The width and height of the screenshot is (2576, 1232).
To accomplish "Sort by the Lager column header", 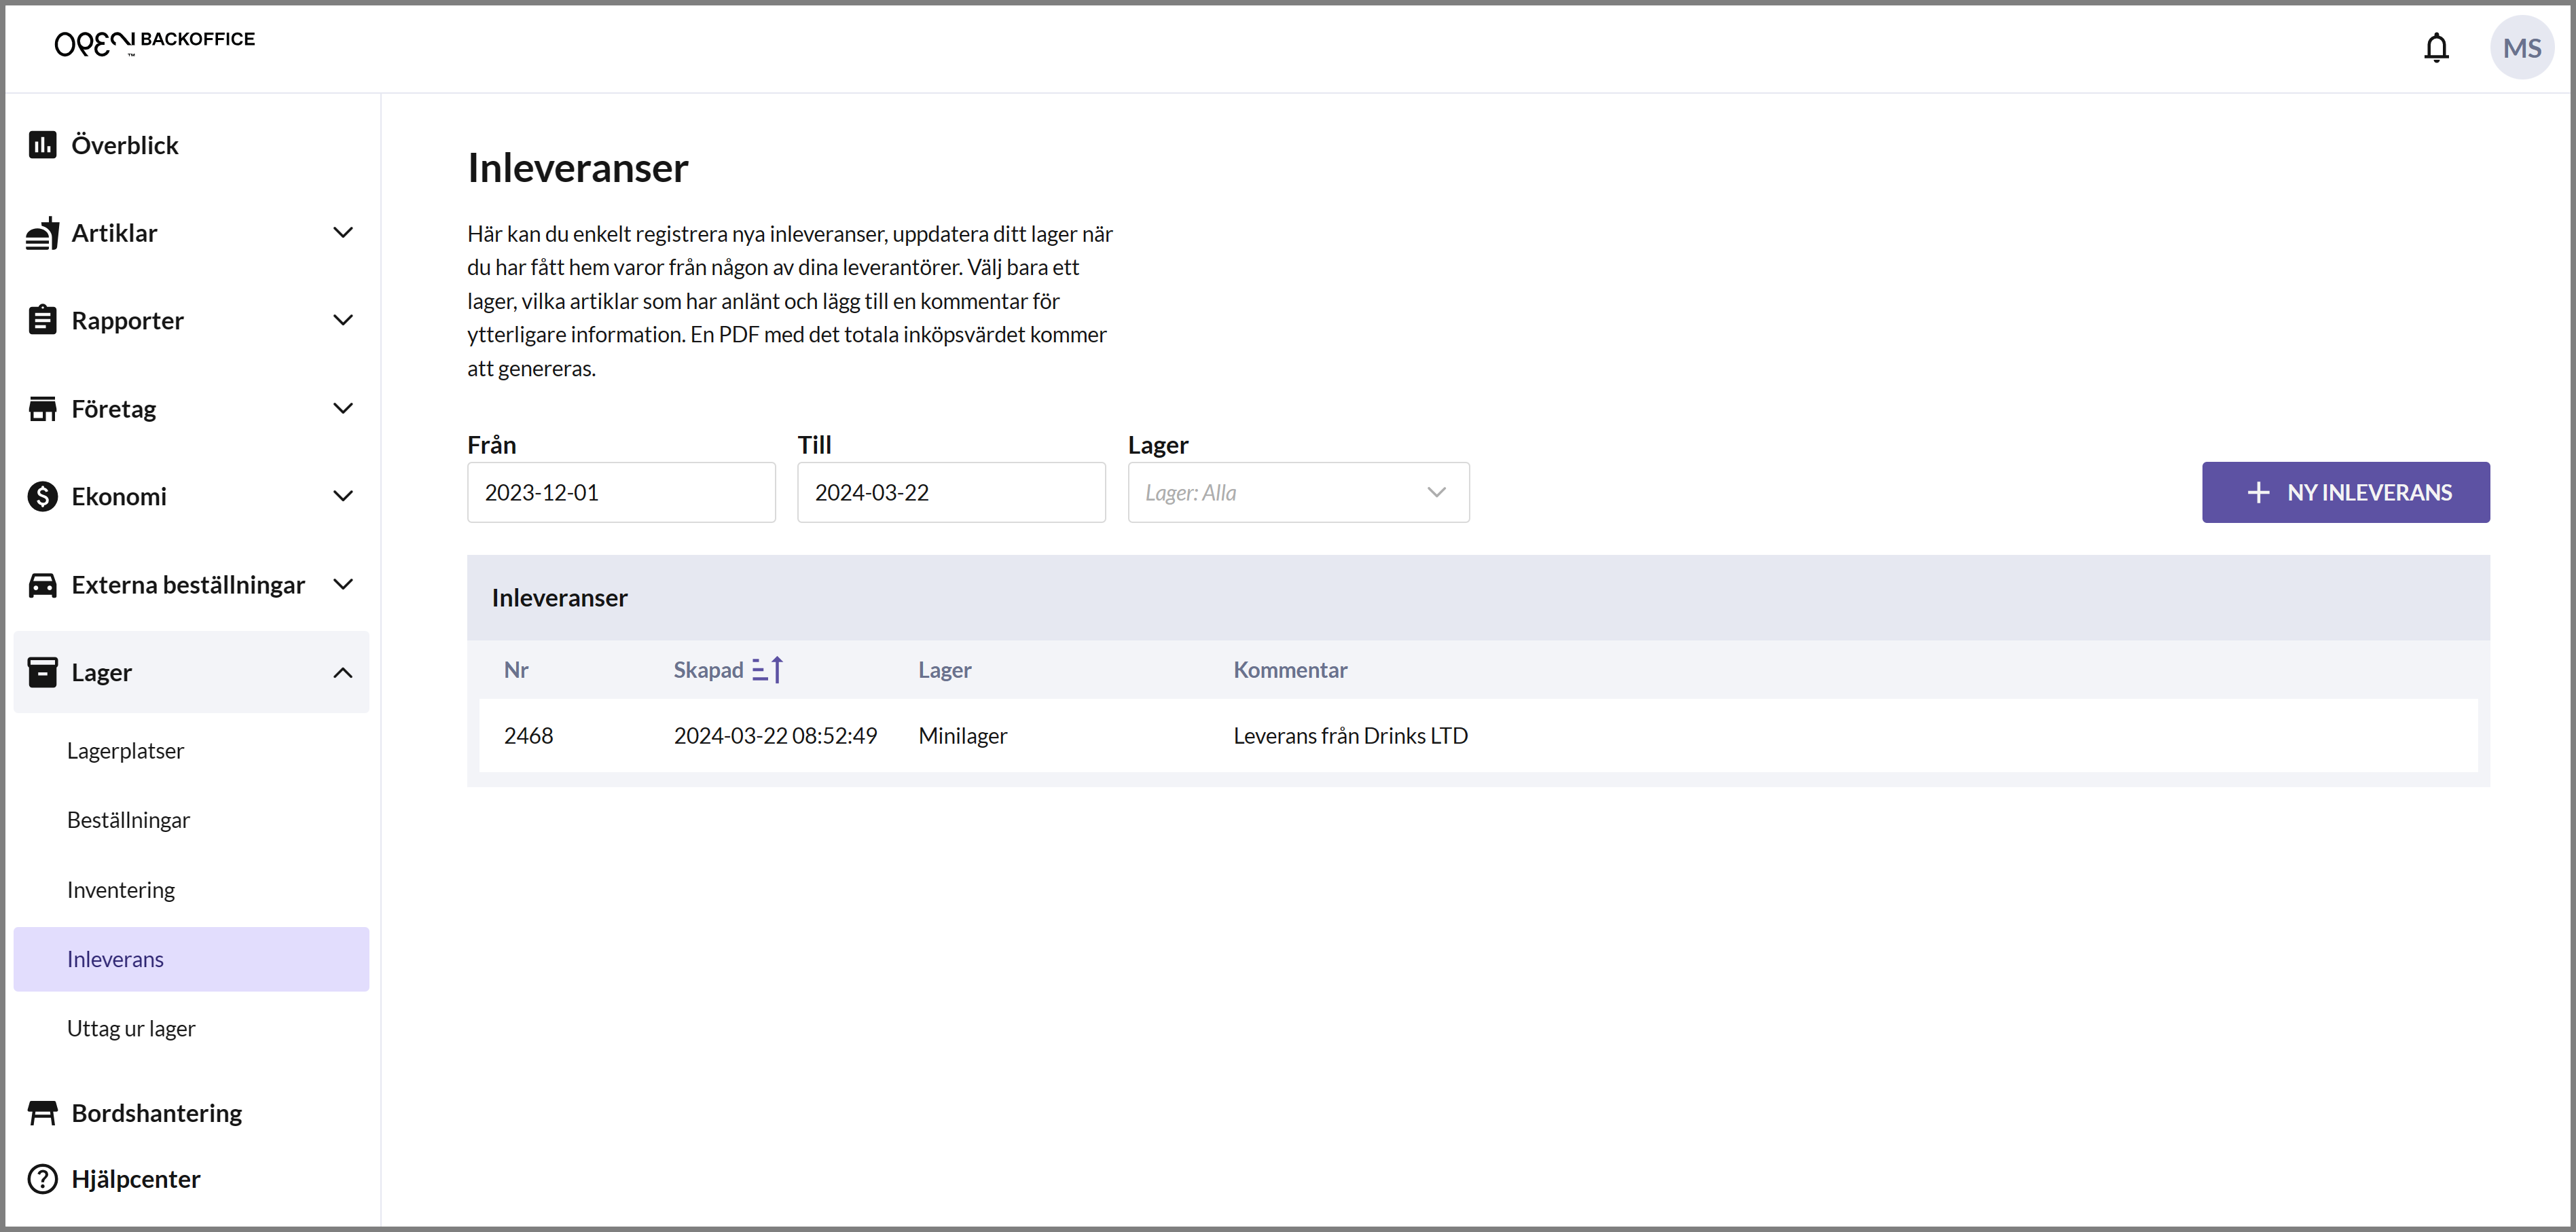I will (945, 670).
